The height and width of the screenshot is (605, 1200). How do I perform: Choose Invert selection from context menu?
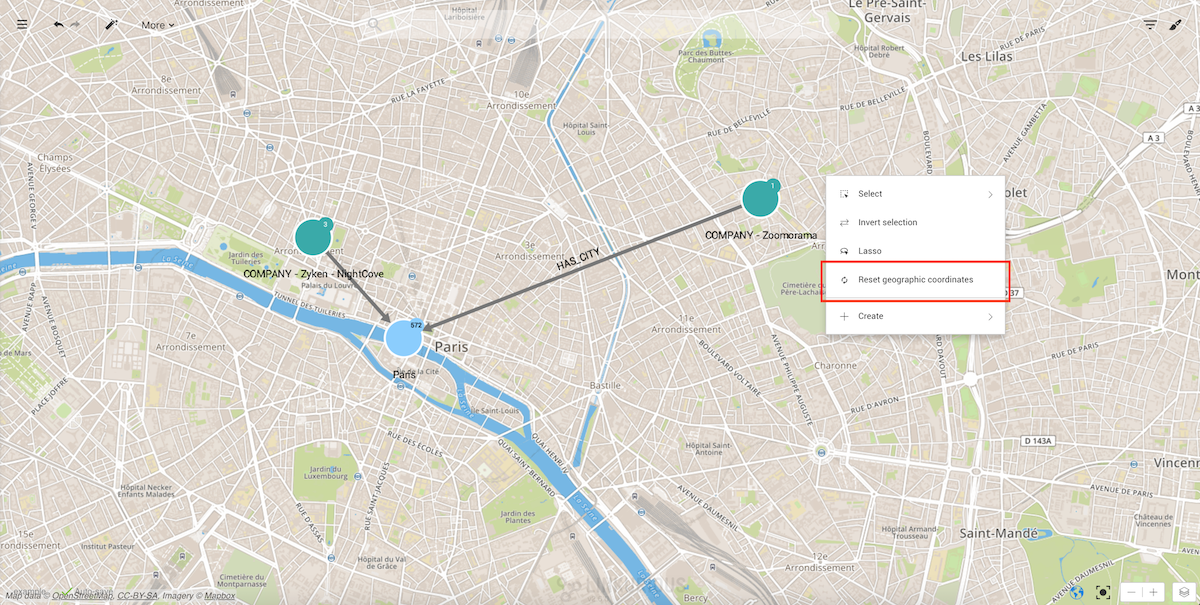pyautogui.click(x=887, y=222)
